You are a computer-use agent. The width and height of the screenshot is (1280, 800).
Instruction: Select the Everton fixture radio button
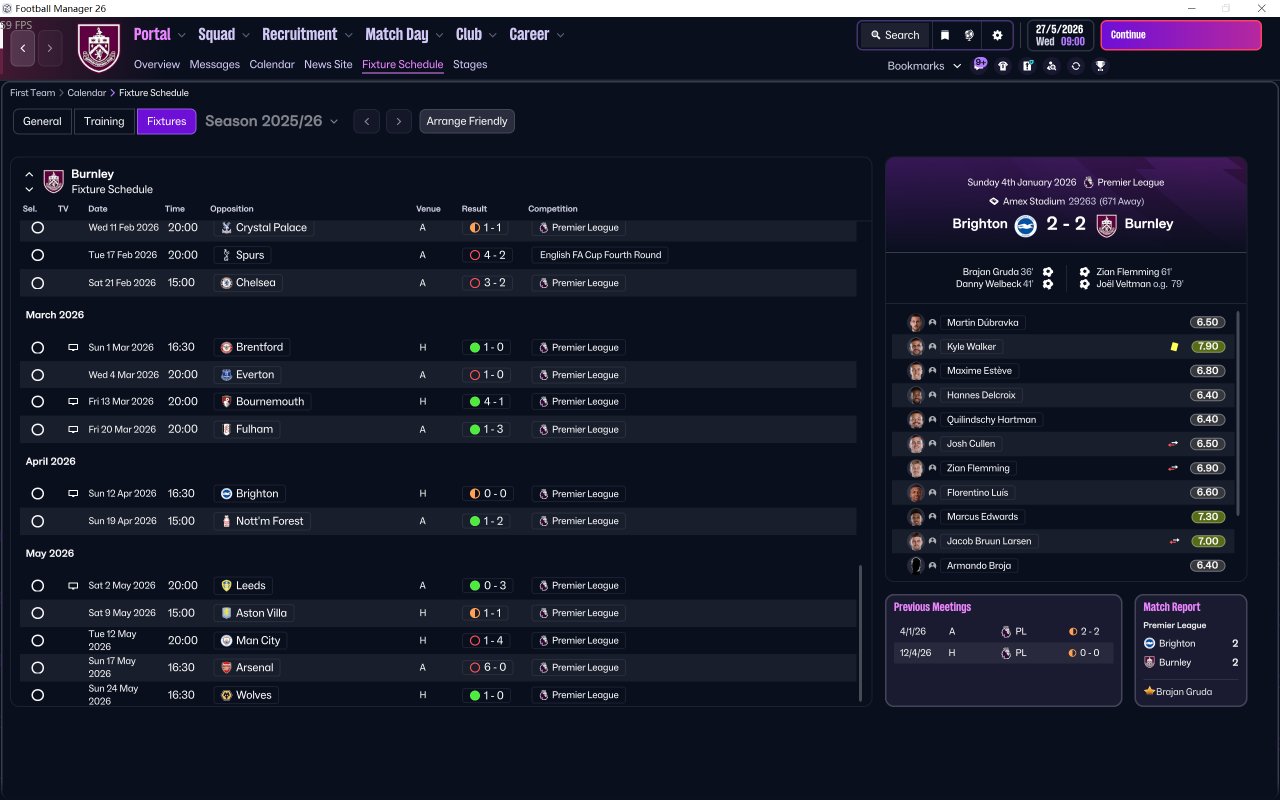(x=37, y=375)
